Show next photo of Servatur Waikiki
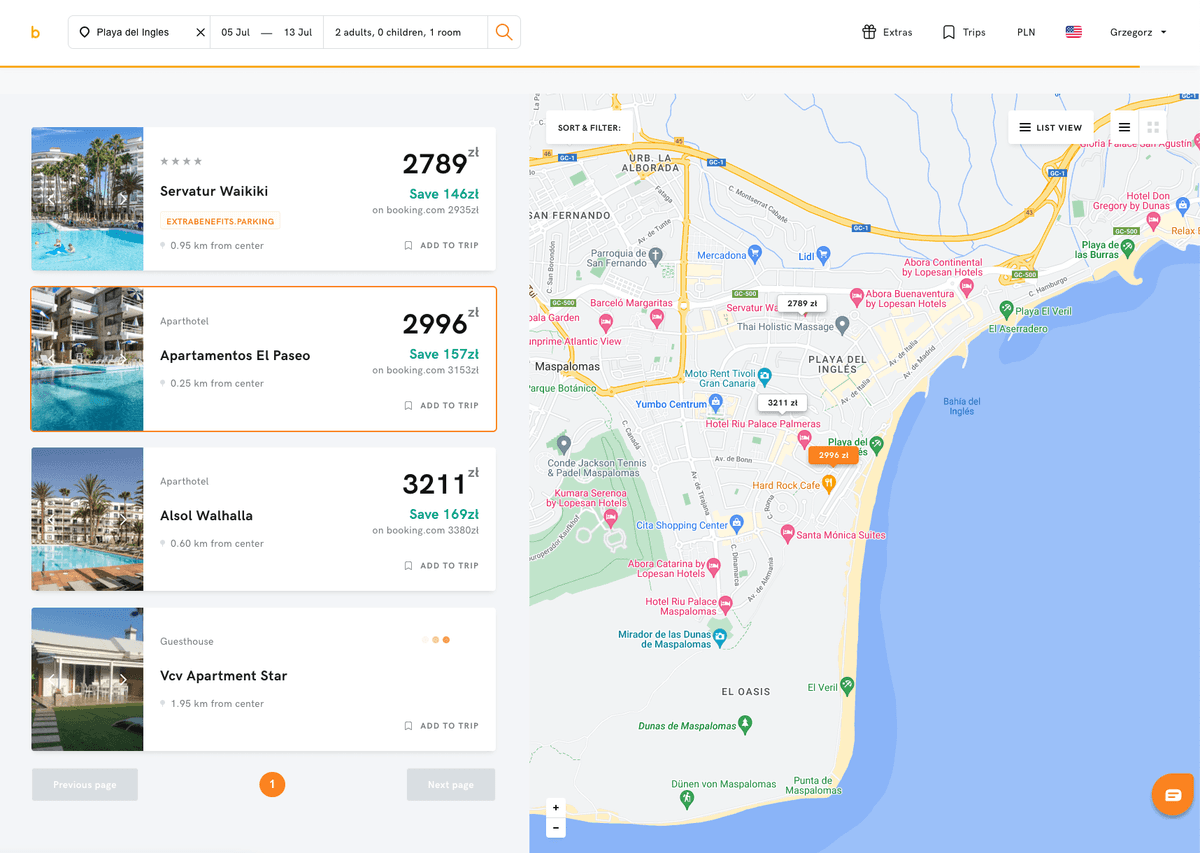Screen dimensions: 1200x853 [123, 199]
